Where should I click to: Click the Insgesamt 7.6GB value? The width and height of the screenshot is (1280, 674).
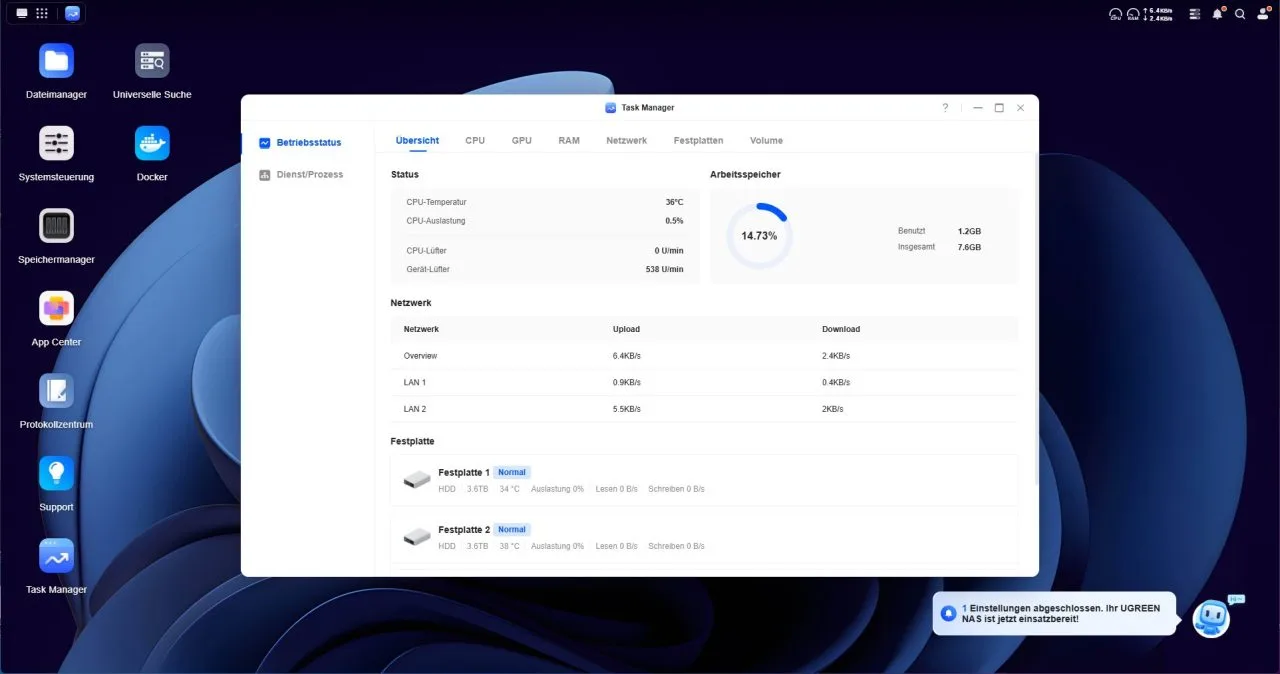coord(969,247)
